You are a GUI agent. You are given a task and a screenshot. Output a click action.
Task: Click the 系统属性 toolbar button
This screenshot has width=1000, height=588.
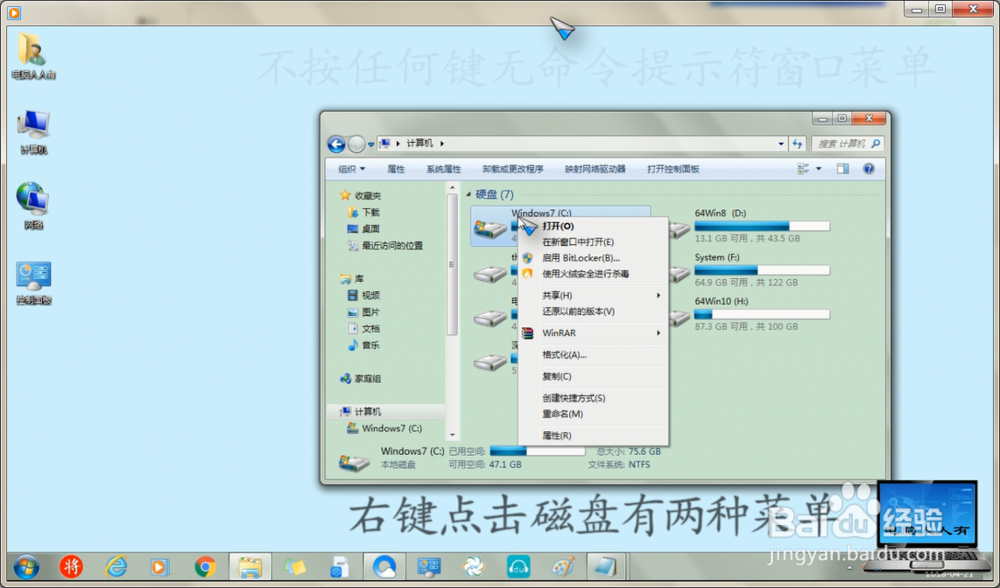[444, 169]
